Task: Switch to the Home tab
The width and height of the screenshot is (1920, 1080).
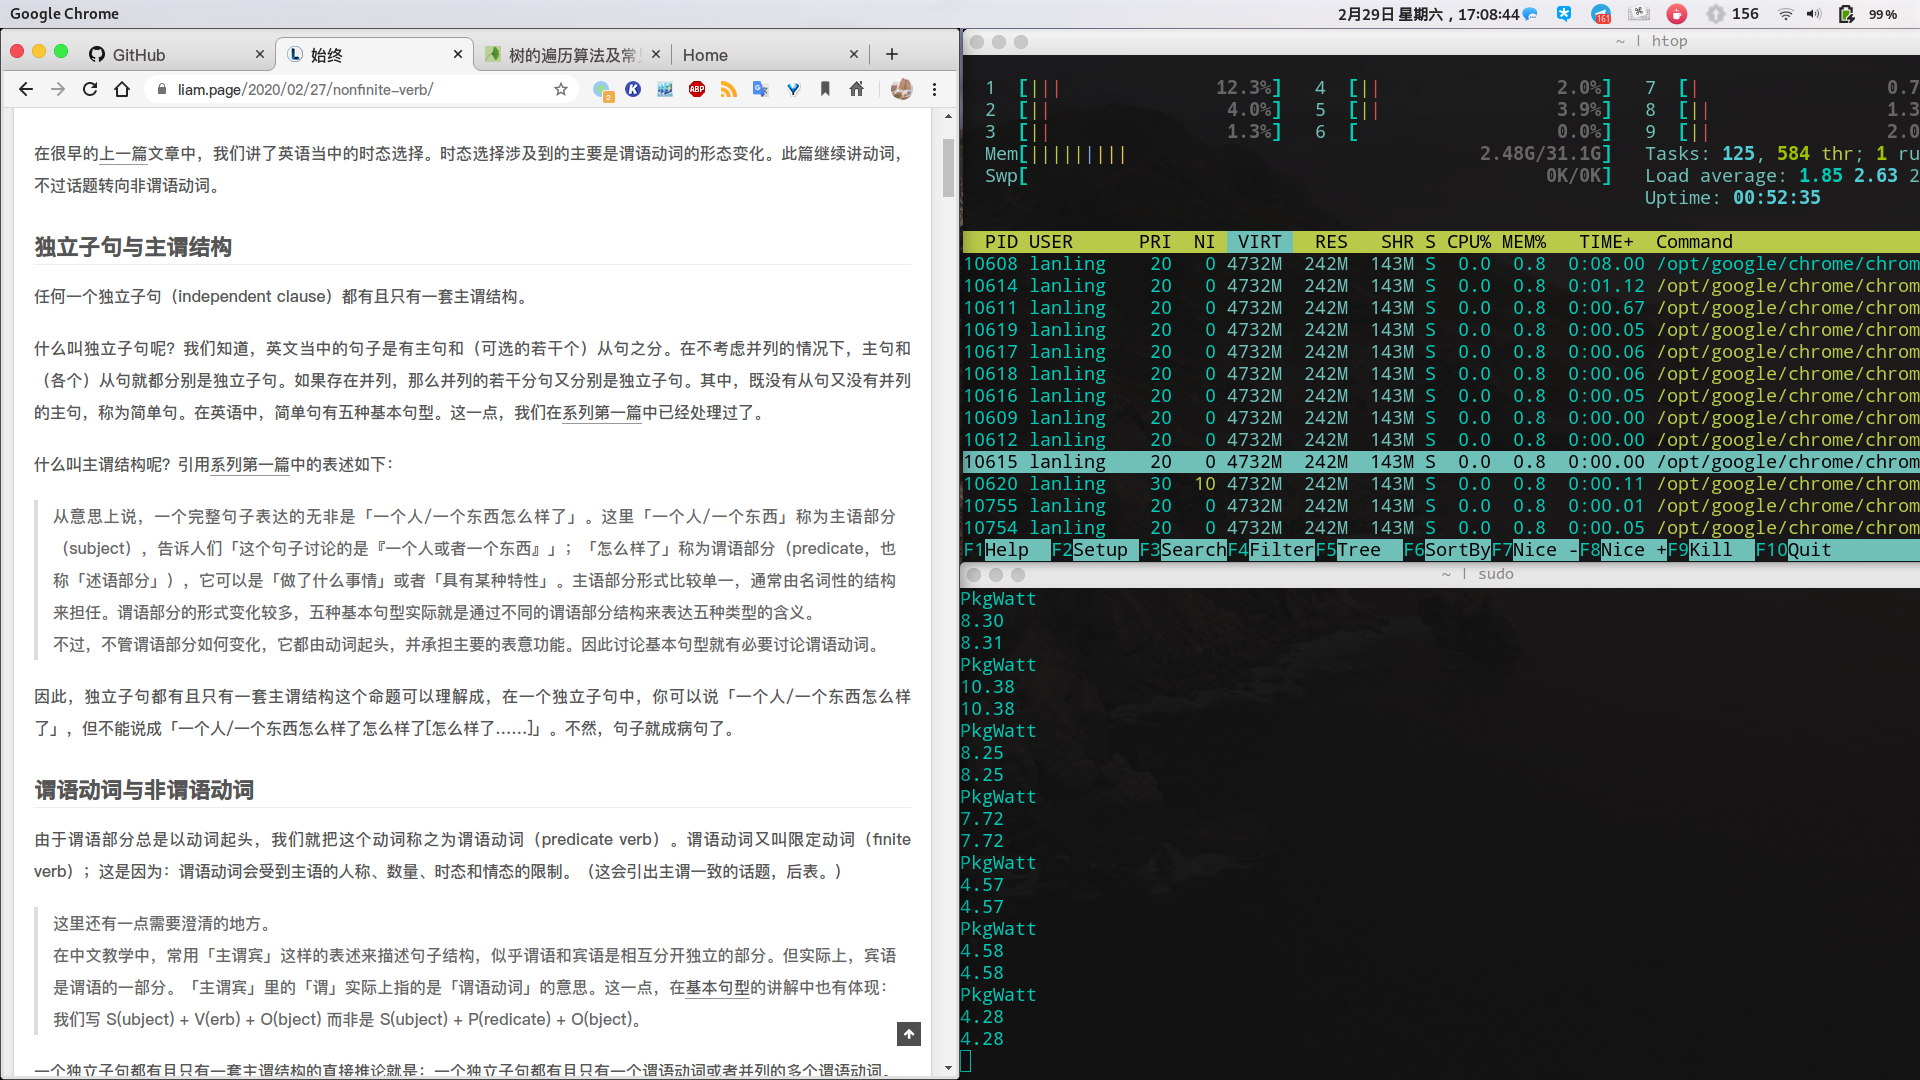Action: [706, 55]
